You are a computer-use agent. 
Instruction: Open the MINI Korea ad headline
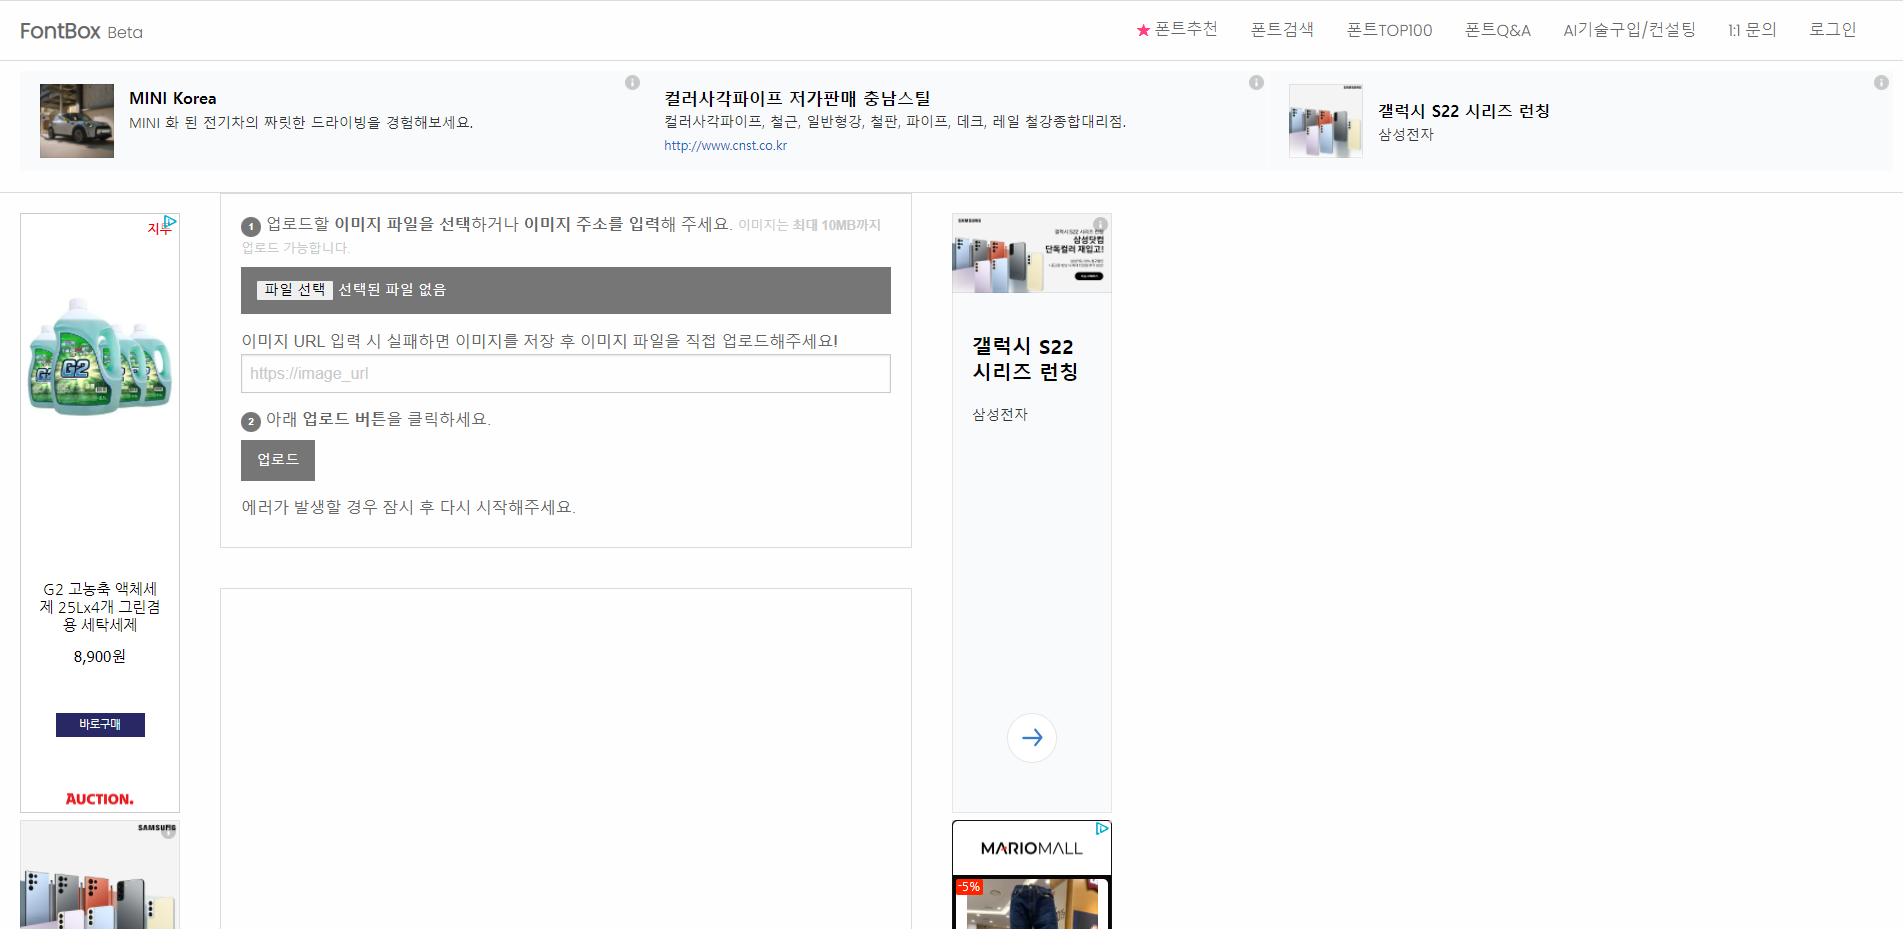click(x=172, y=98)
